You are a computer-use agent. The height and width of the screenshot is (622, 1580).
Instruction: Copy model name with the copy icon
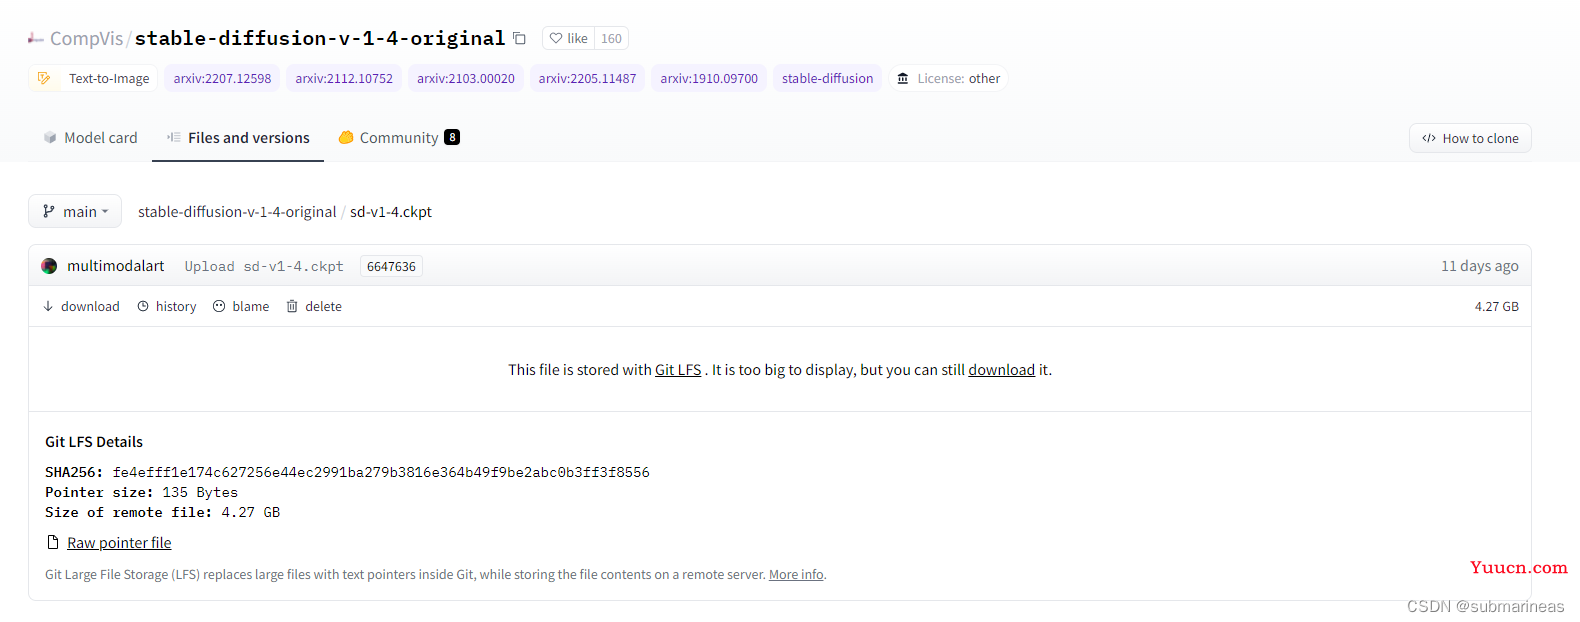click(519, 38)
